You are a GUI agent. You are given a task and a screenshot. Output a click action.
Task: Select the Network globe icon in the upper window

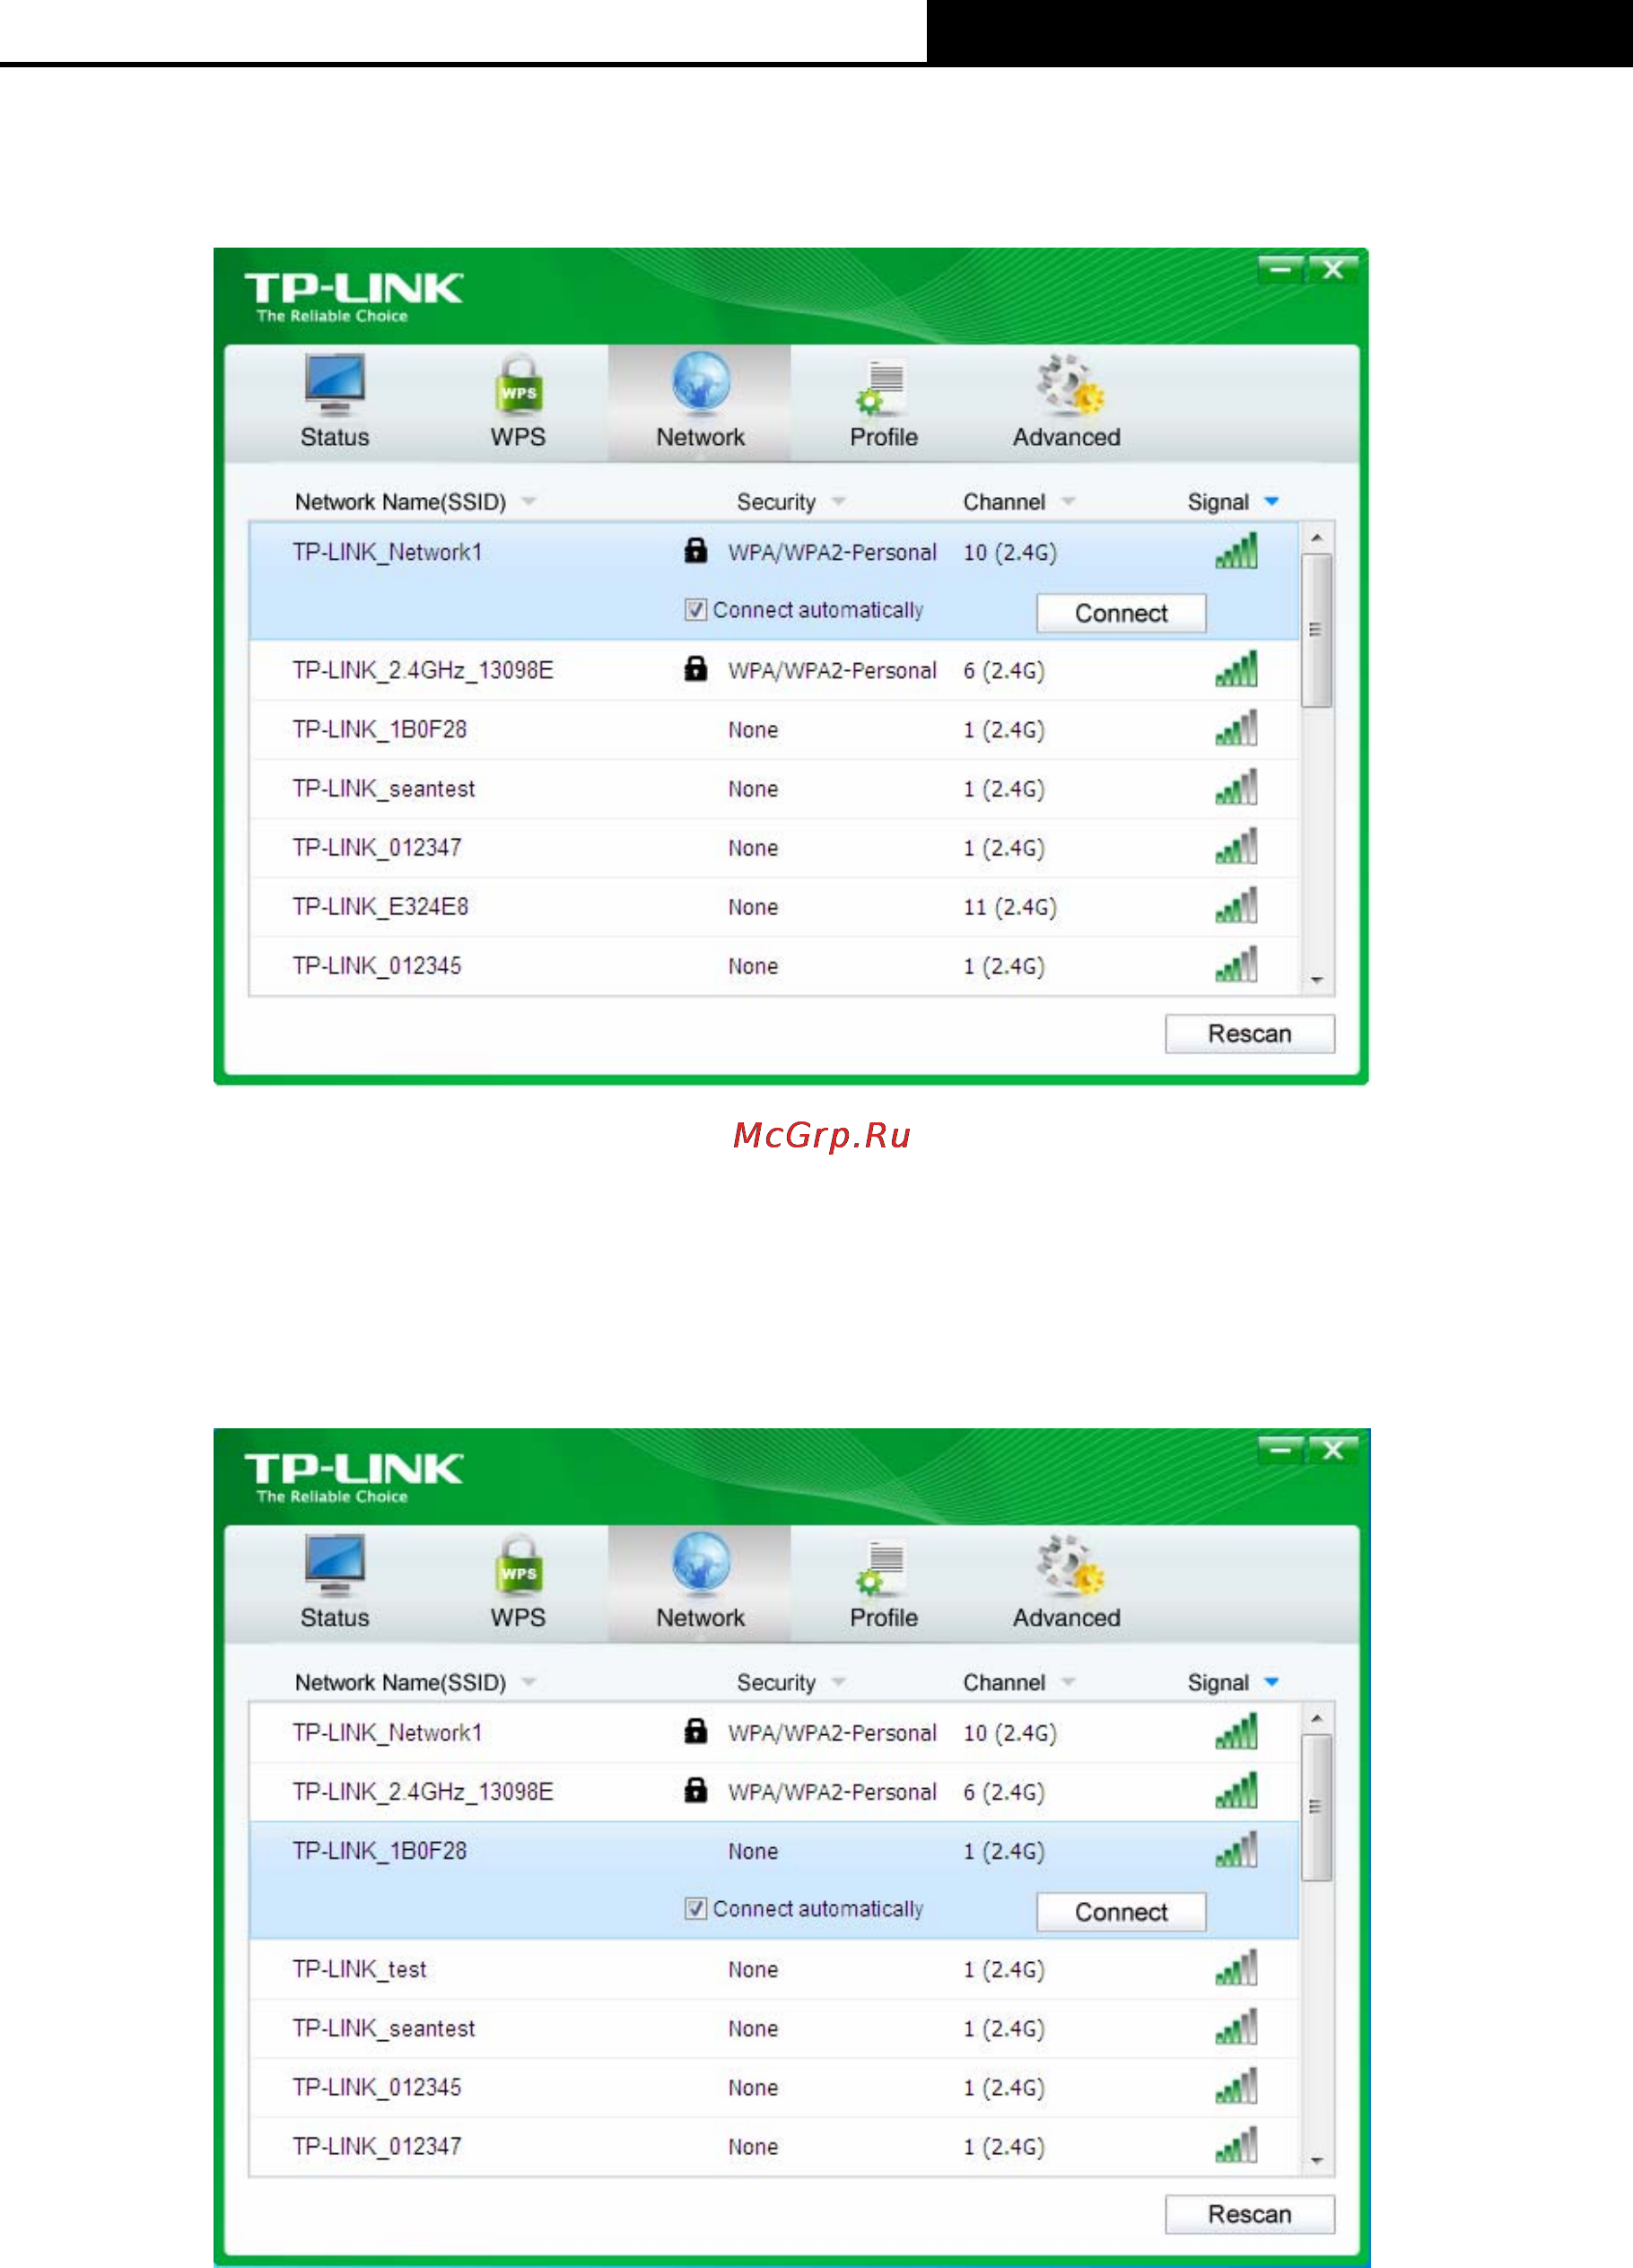[701, 383]
